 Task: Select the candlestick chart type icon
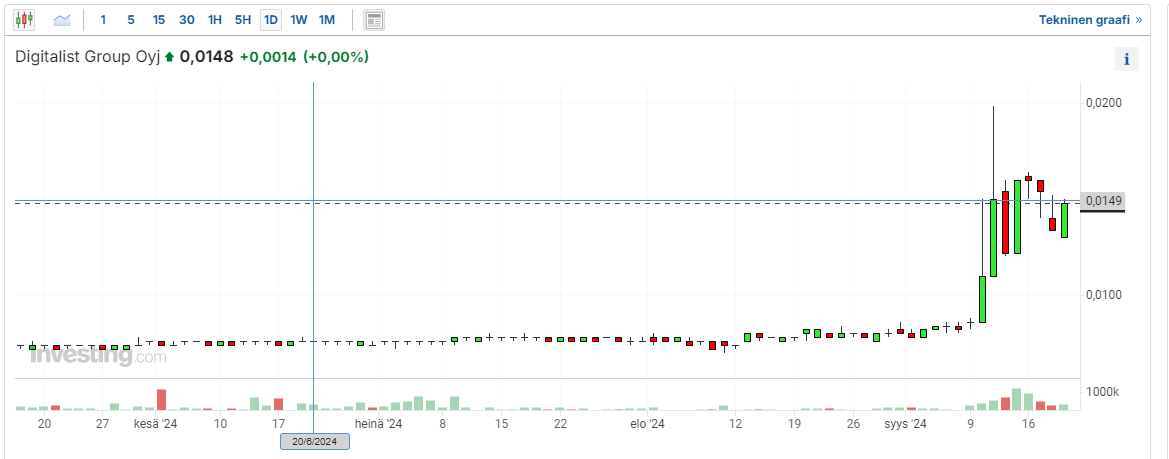[24, 20]
